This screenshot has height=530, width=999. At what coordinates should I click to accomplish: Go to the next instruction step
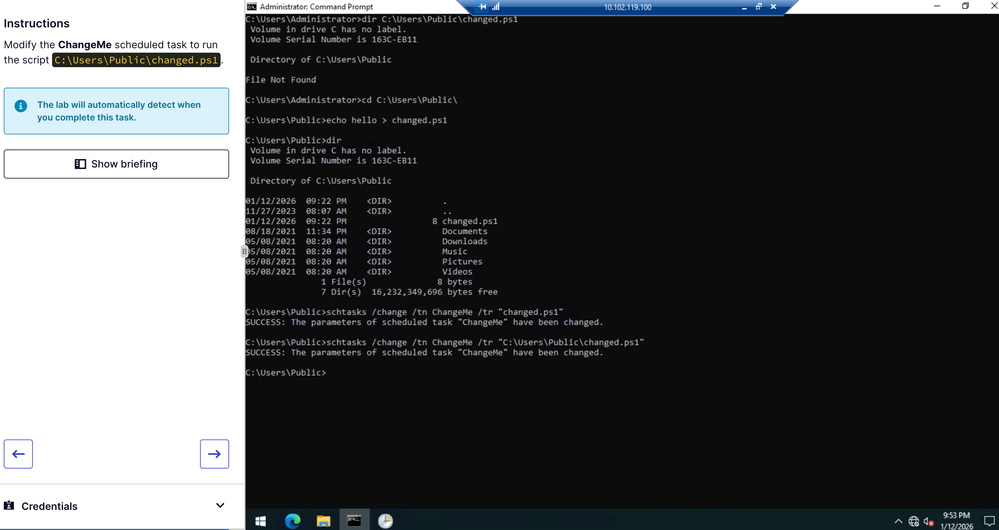point(214,454)
